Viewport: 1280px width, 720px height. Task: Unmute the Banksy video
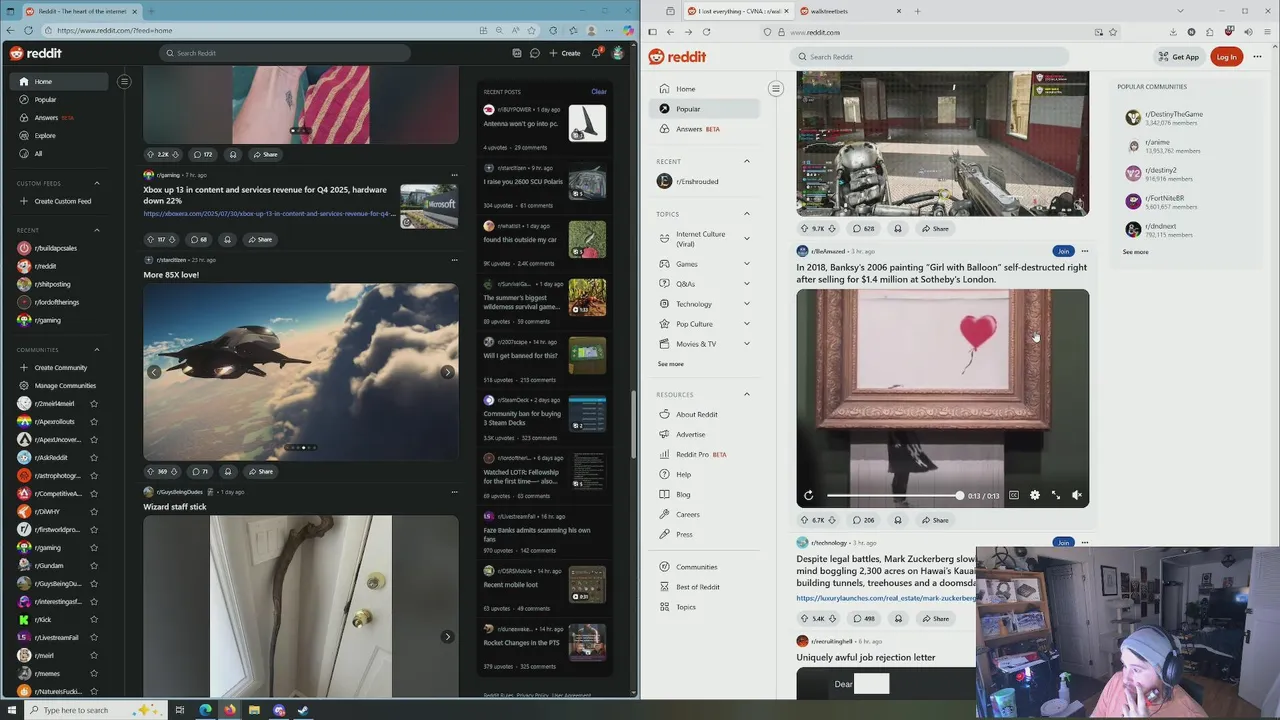tap(1077, 495)
